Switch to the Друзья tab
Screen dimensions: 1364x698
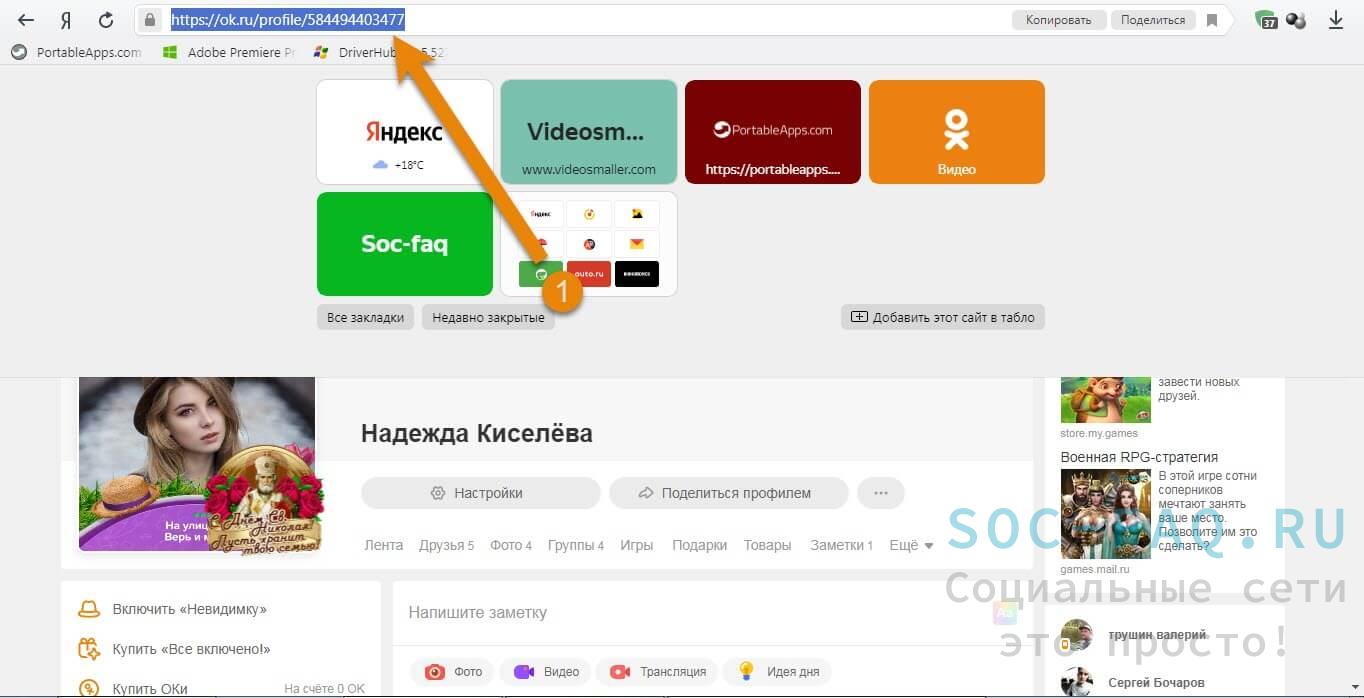447,545
